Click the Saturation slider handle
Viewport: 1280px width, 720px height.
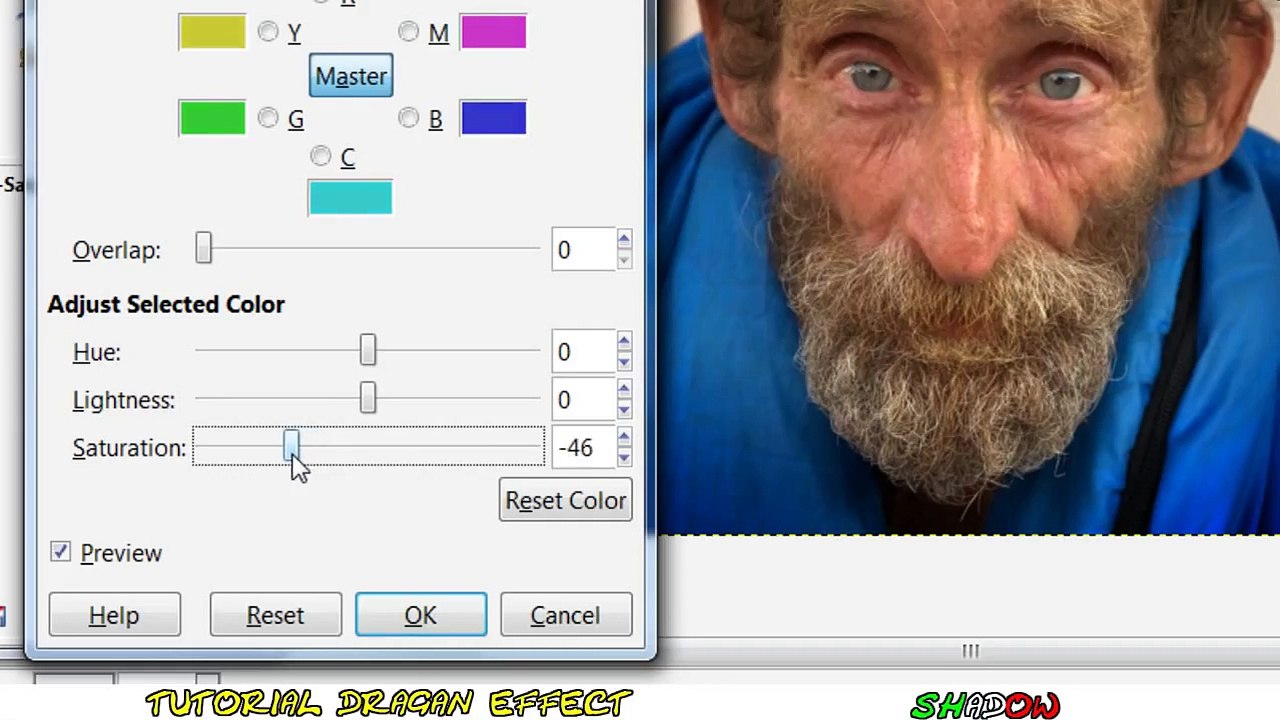[x=290, y=446]
